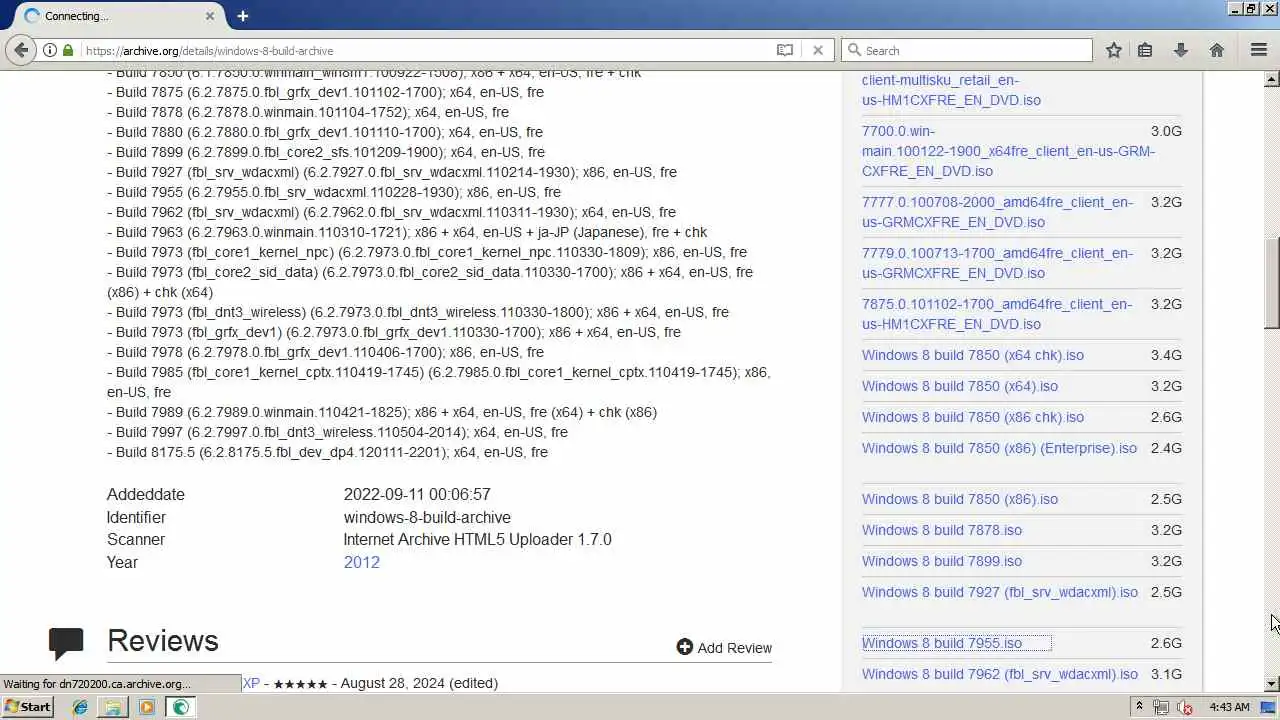Download Windows 8 build 7899.iso
Screen dimensions: 1280x720
942,561
